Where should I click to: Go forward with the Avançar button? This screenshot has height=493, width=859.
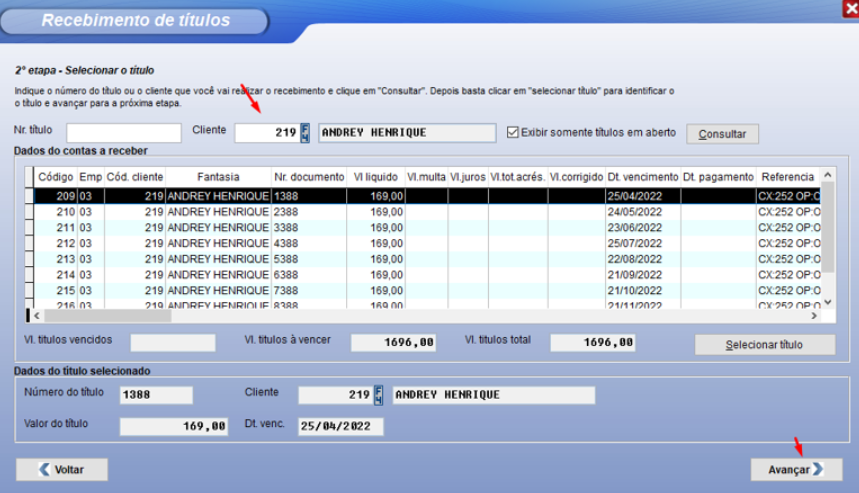pyautogui.click(x=796, y=469)
